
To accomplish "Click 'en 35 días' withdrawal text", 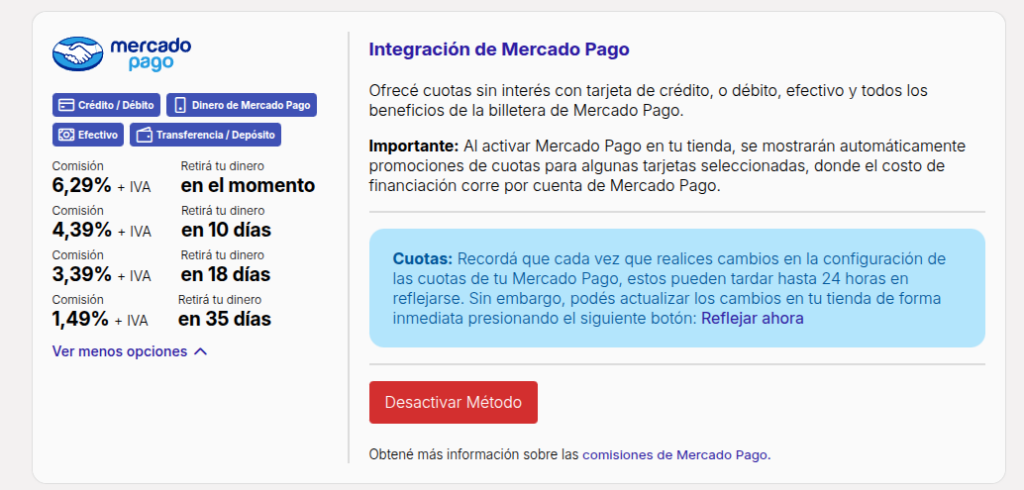I will (225, 319).
